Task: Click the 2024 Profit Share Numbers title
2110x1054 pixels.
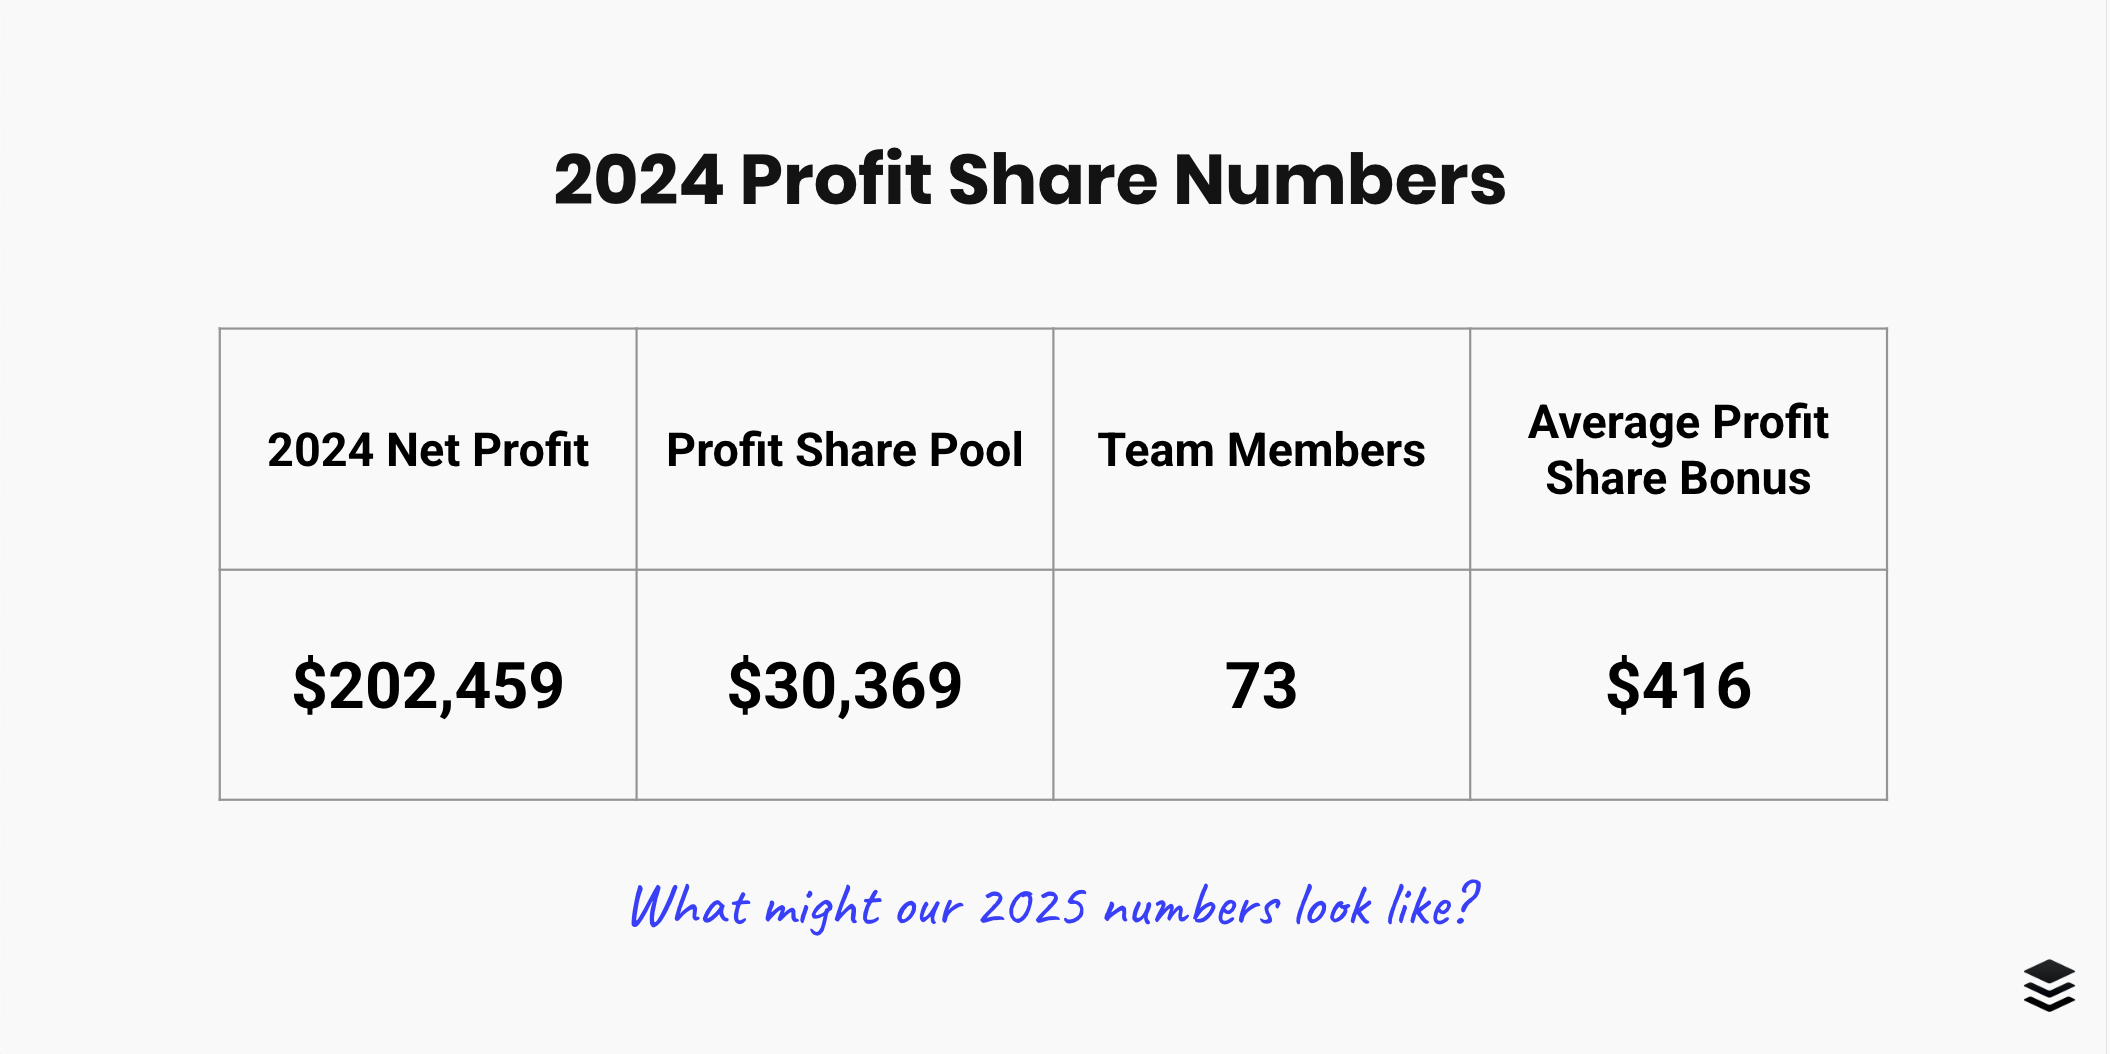Action: [x=1030, y=180]
